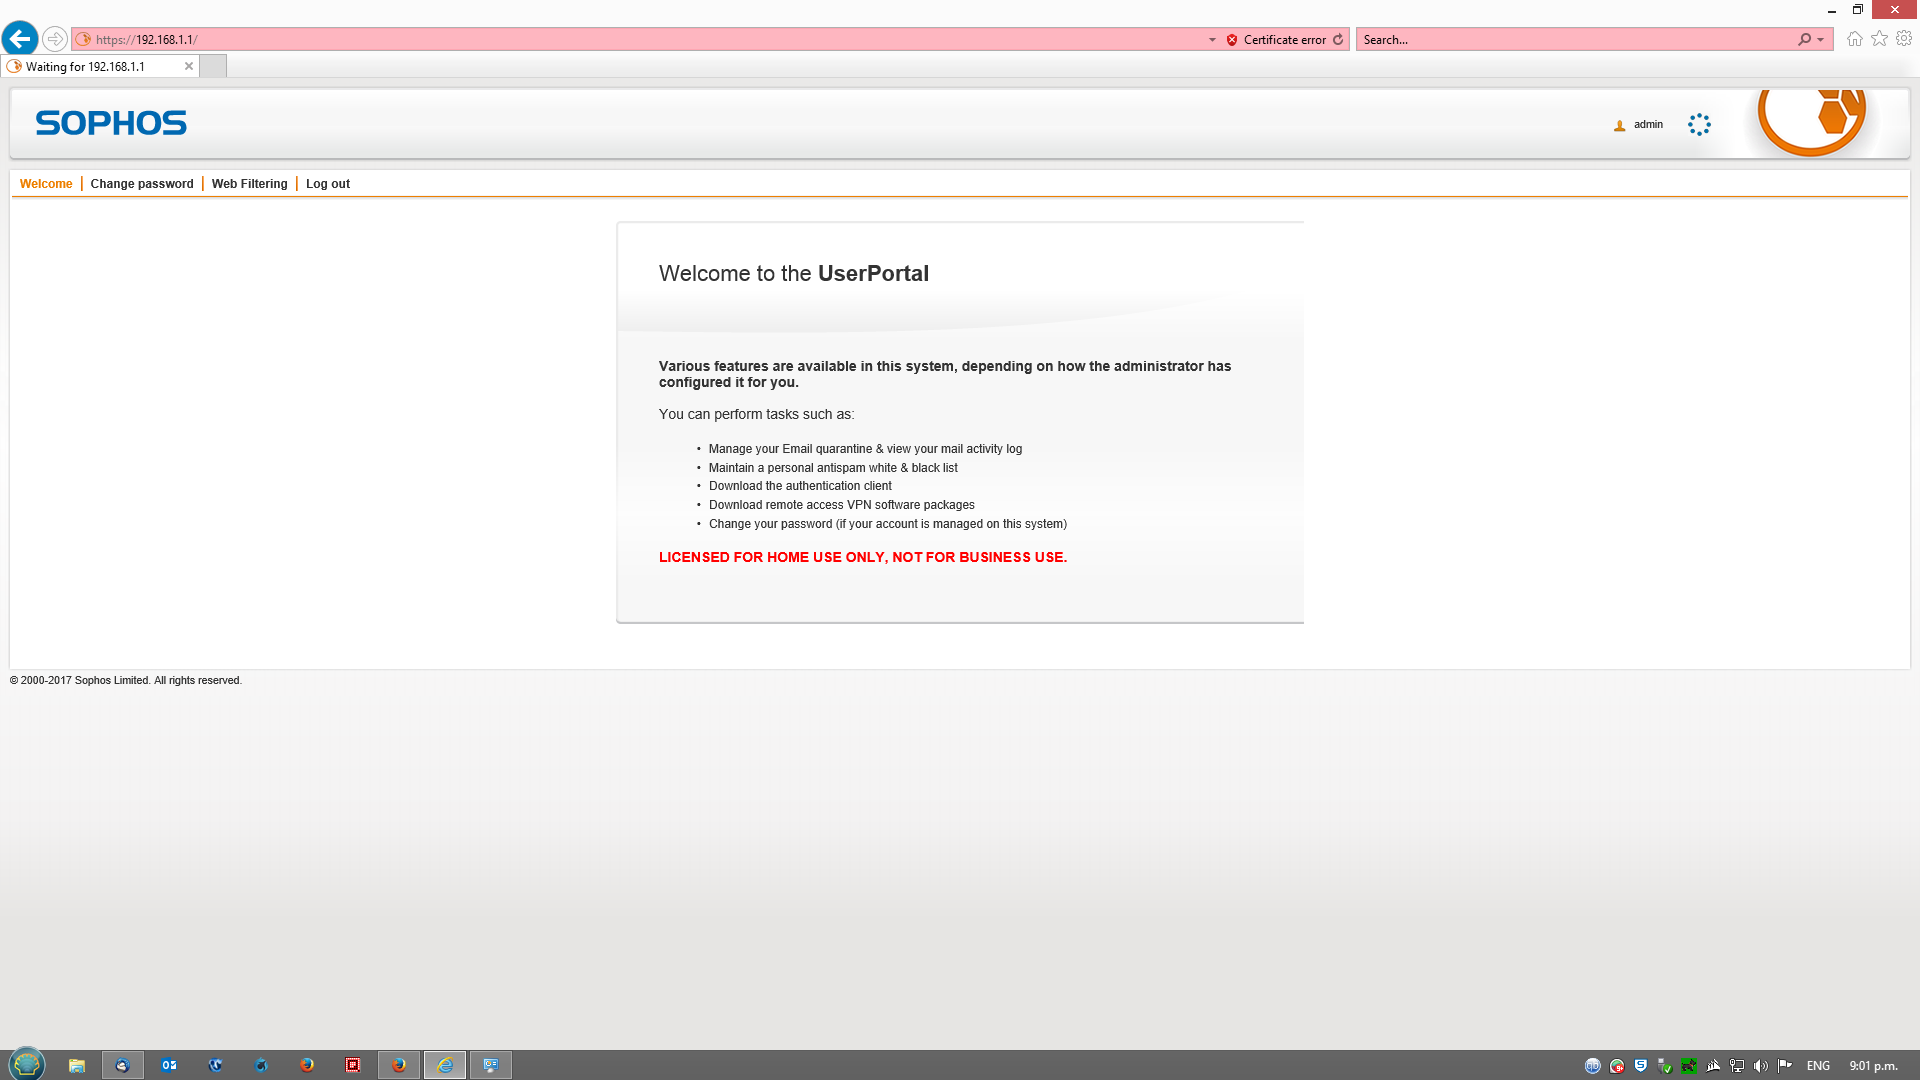Expand the search provider dropdown arrow

(x=1821, y=40)
